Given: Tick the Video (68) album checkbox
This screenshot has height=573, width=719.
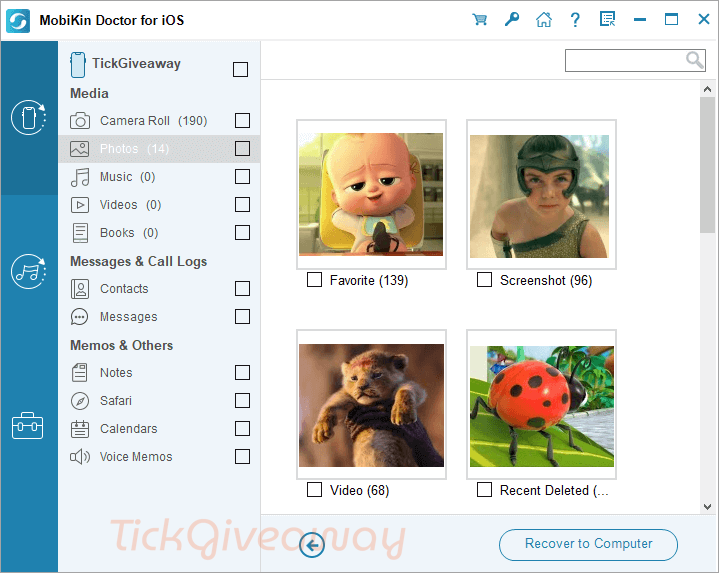Looking at the screenshot, I should (314, 490).
